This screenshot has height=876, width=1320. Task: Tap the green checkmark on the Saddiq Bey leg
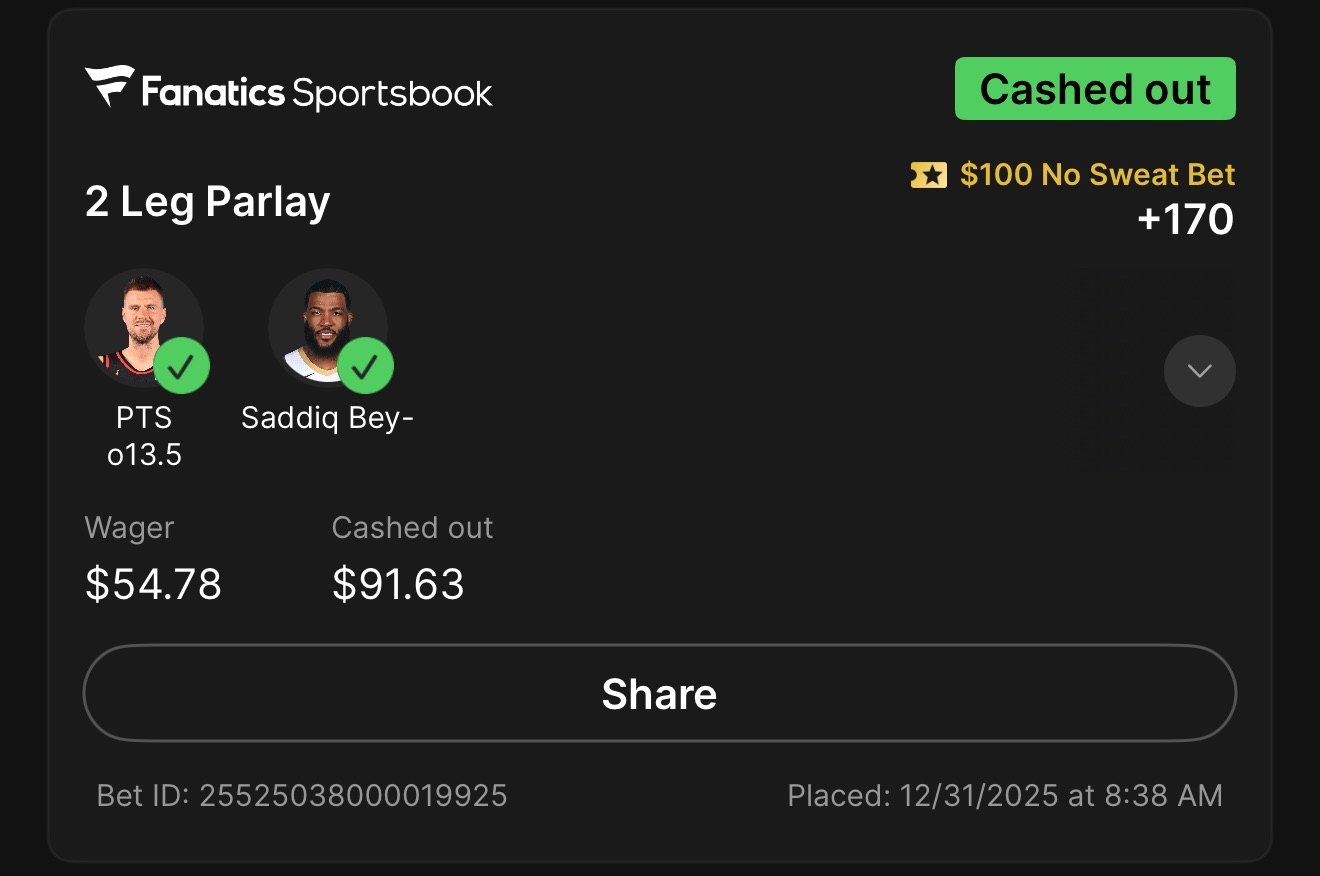tap(365, 366)
